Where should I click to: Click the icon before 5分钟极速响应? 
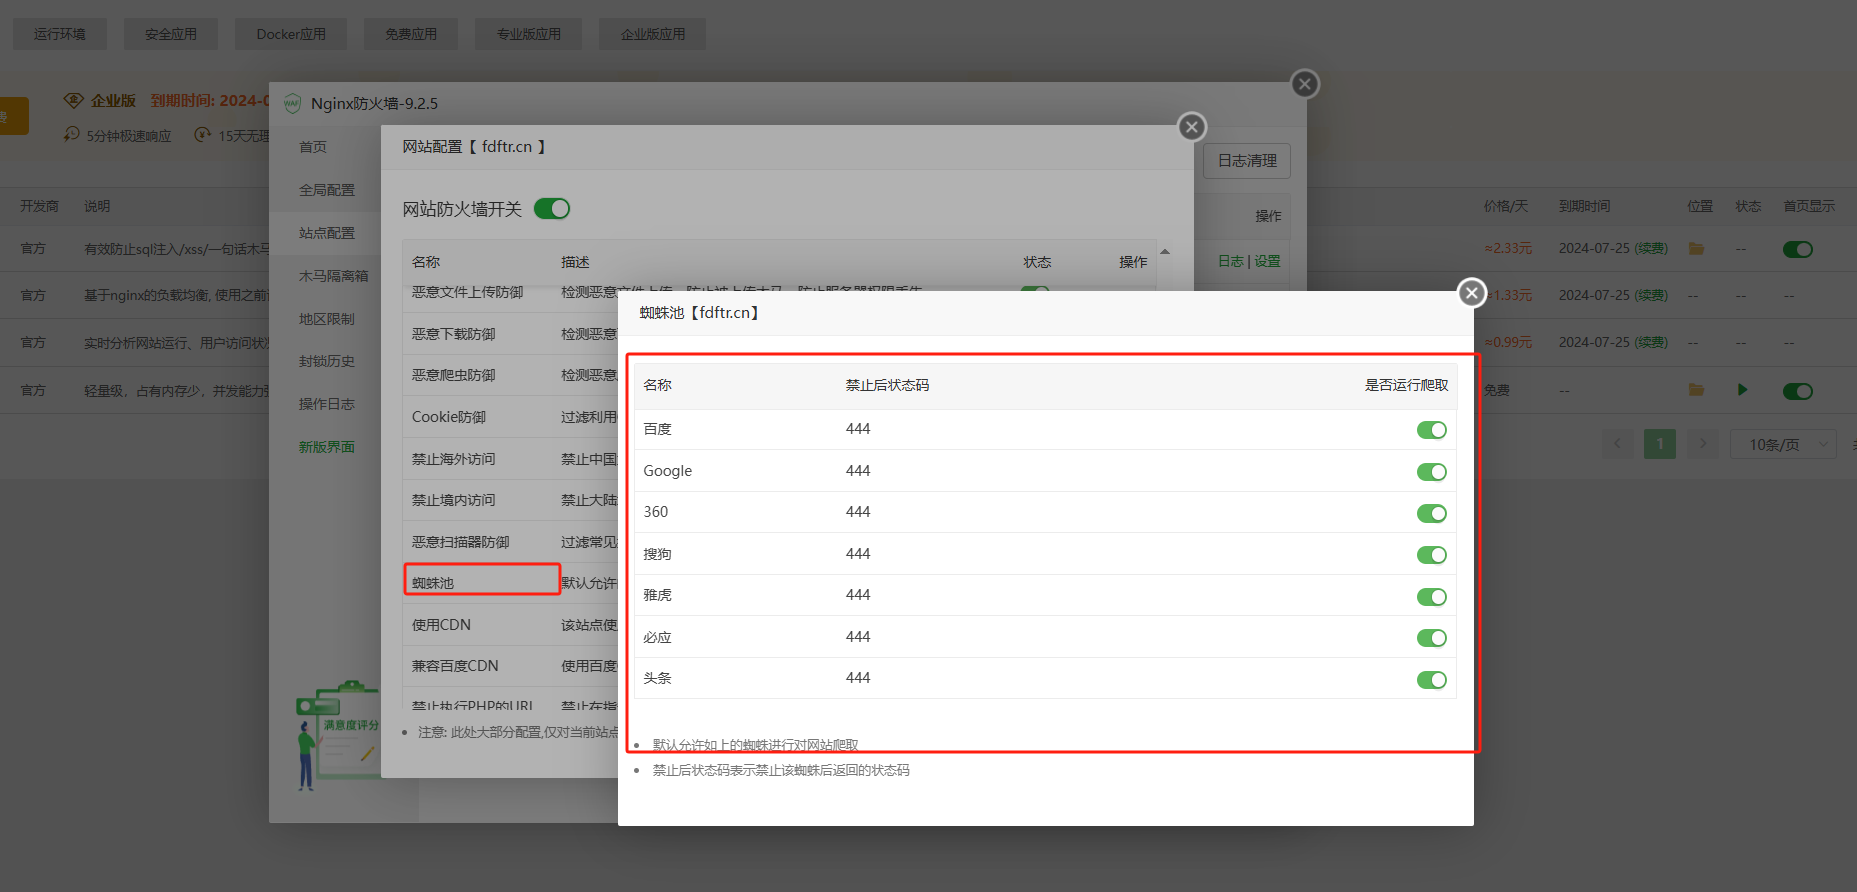pos(72,134)
